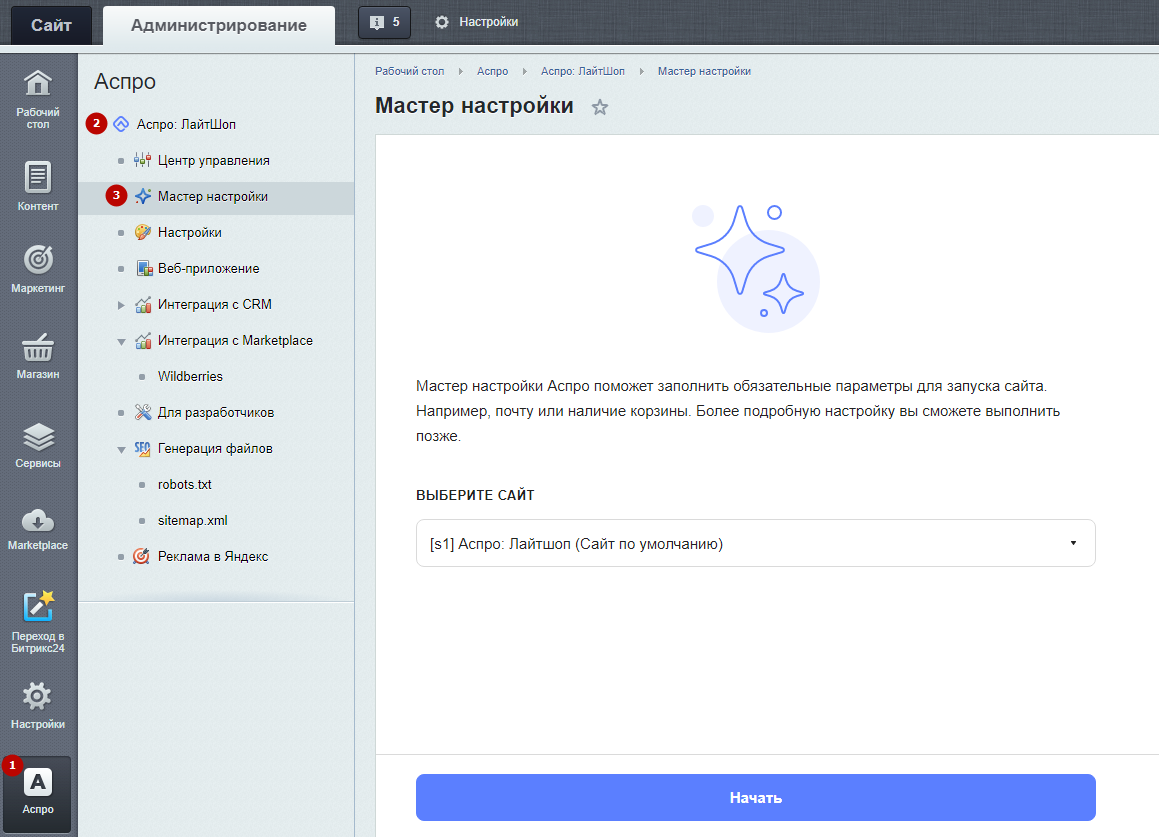This screenshot has width=1159, height=837.
Task: Add page to favorites with the star
Action: pyautogui.click(x=599, y=107)
